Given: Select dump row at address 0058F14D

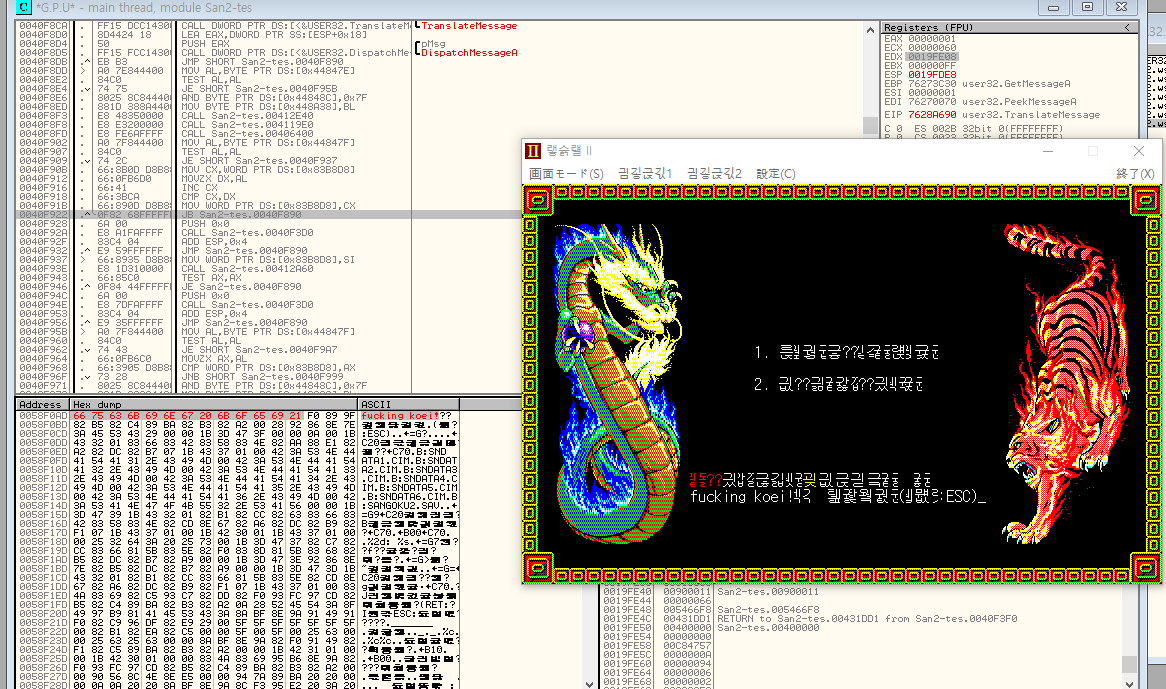Looking at the screenshot, I should click(238, 505).
